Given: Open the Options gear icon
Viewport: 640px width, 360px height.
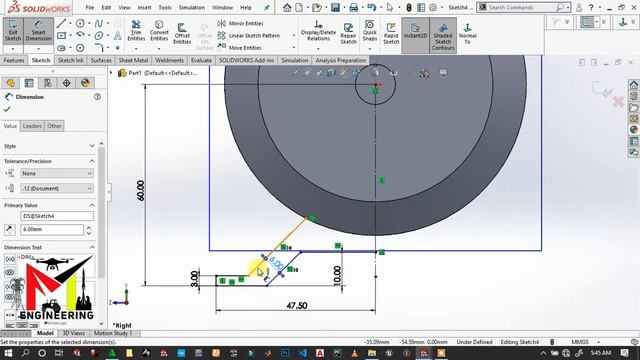Looking at the screenshot, I should (x=433, y=7).
